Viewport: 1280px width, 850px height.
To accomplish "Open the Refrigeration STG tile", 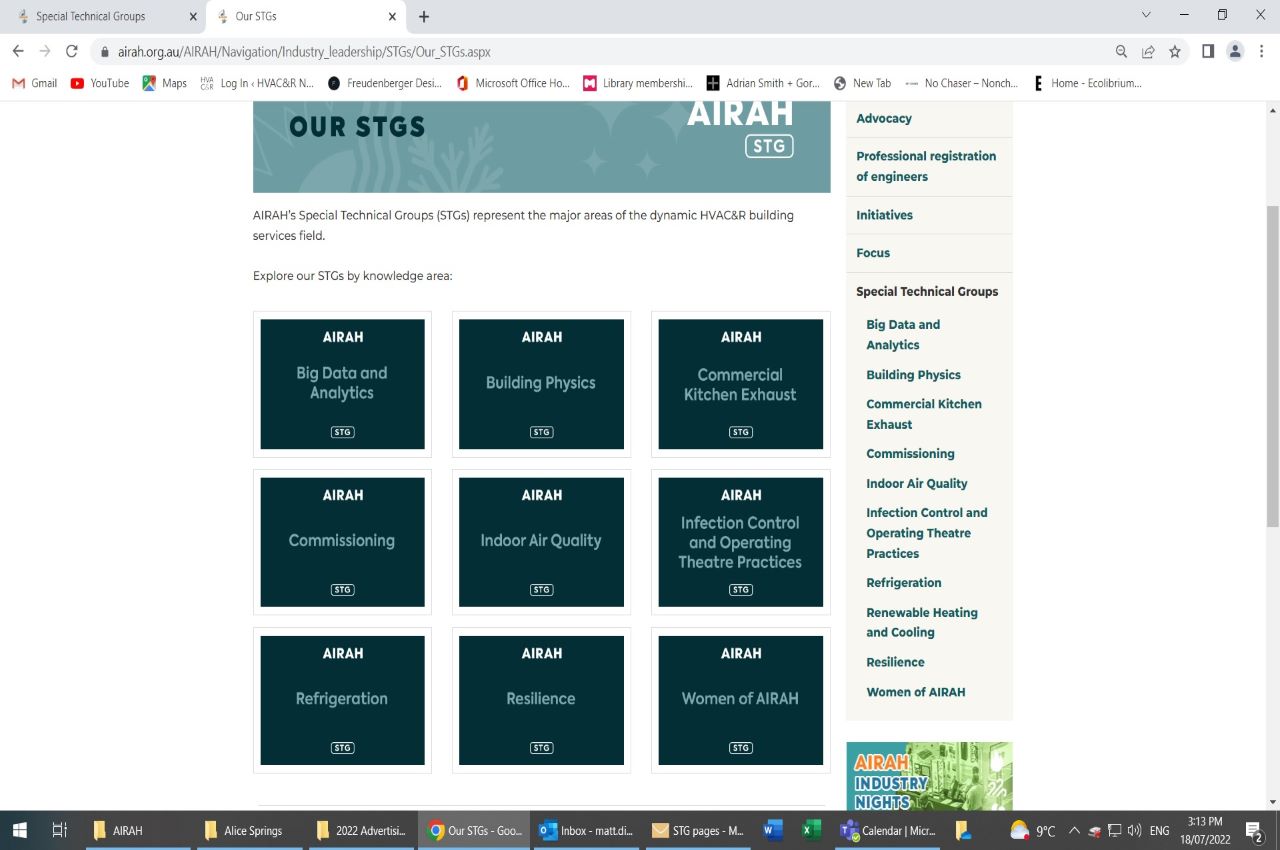I will click(x=342, y=700).
